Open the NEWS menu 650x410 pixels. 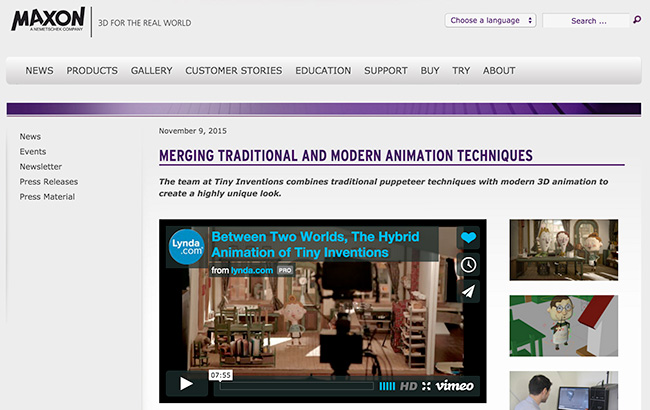pyautogui.click(x=39, y=71)
